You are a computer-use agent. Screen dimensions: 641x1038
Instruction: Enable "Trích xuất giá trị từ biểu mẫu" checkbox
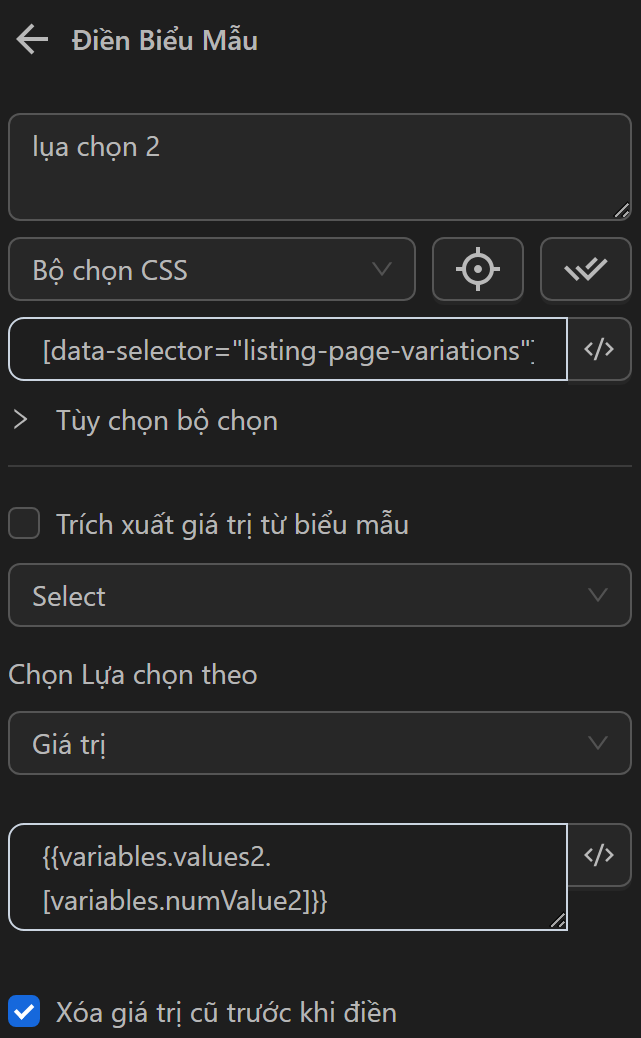click(24, 524)
